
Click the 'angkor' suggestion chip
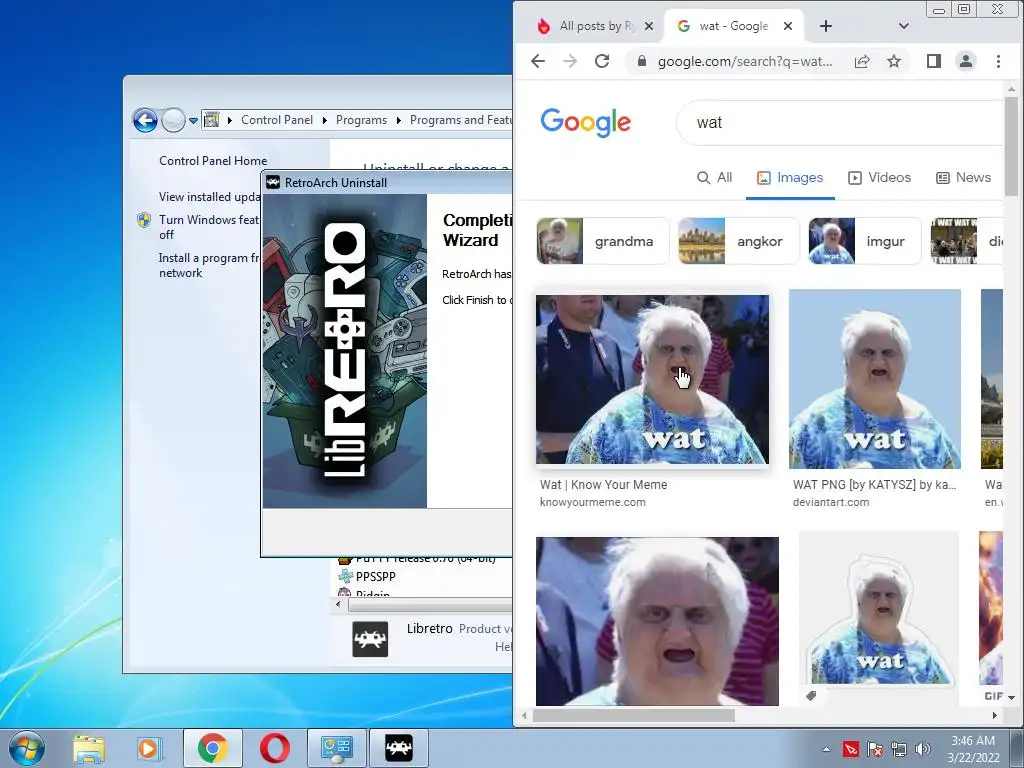[739, 241]
